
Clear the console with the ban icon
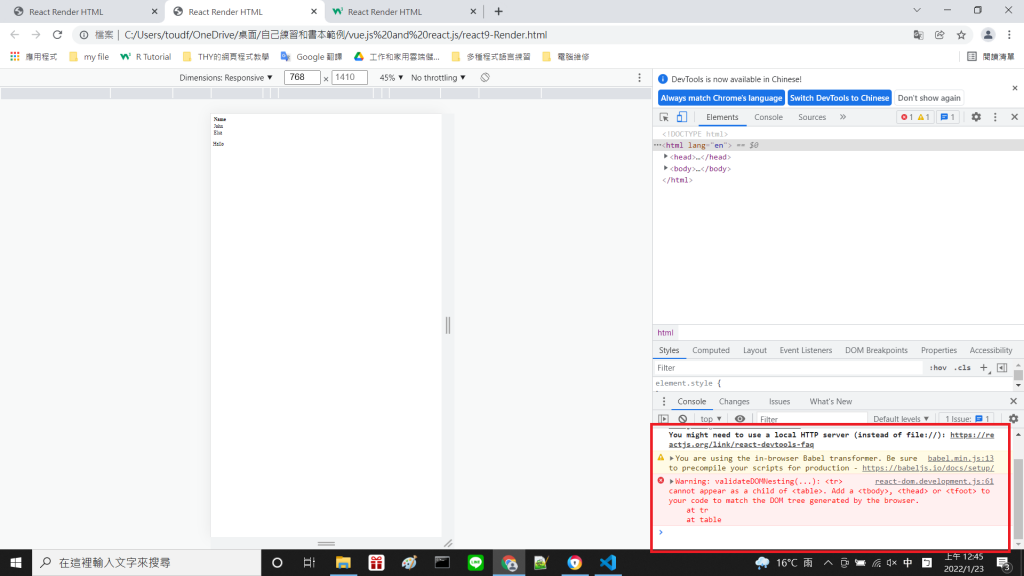pos(682,419)
